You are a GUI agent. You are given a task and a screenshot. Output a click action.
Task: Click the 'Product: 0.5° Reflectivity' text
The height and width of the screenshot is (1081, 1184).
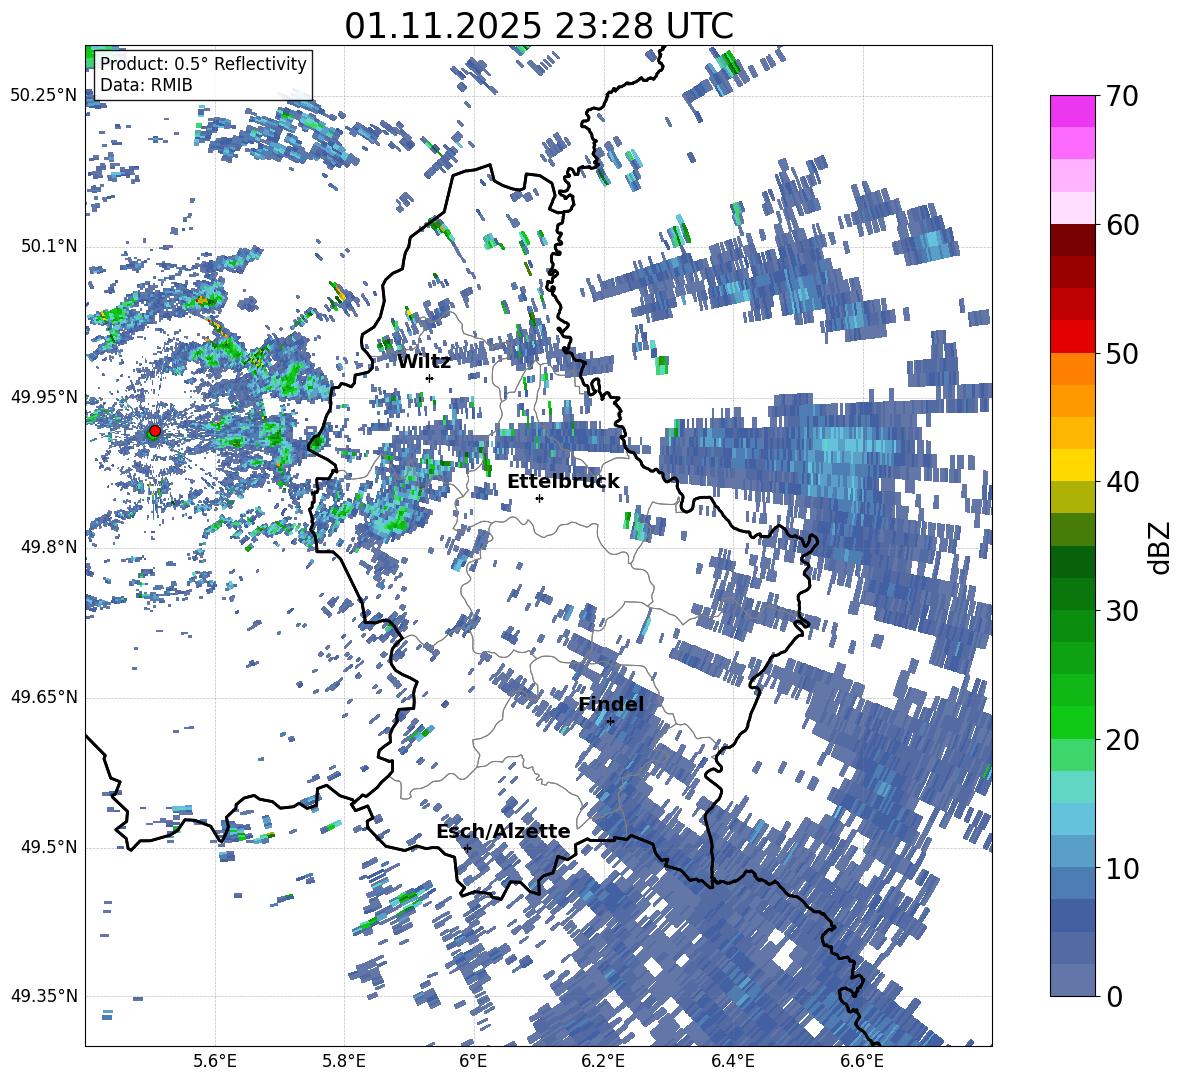tap(203, 63)
